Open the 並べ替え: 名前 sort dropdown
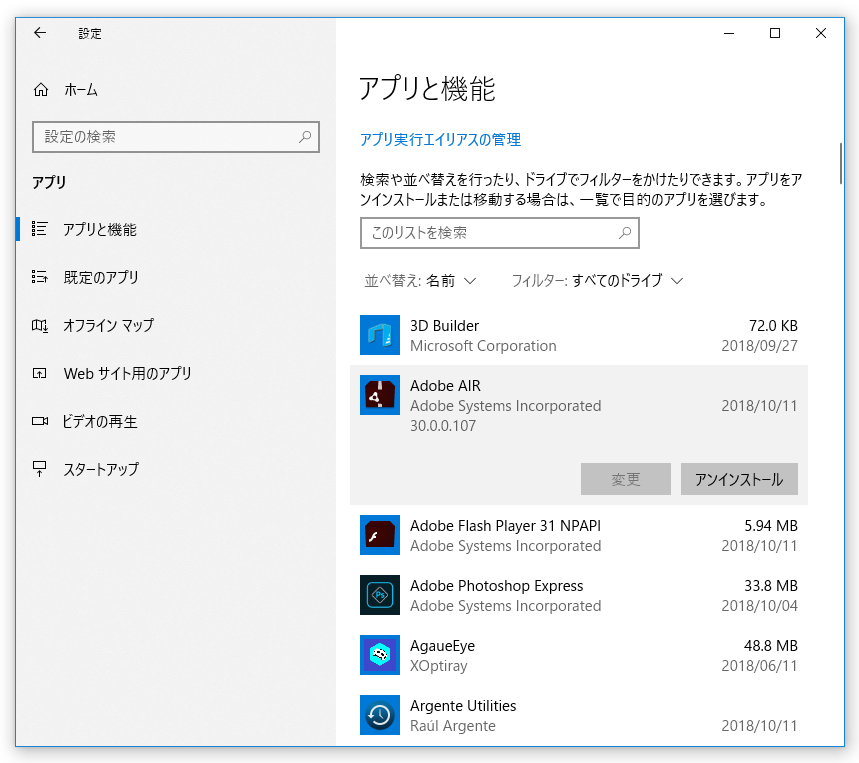Viewport: 859px width, 763px height. 420,281
